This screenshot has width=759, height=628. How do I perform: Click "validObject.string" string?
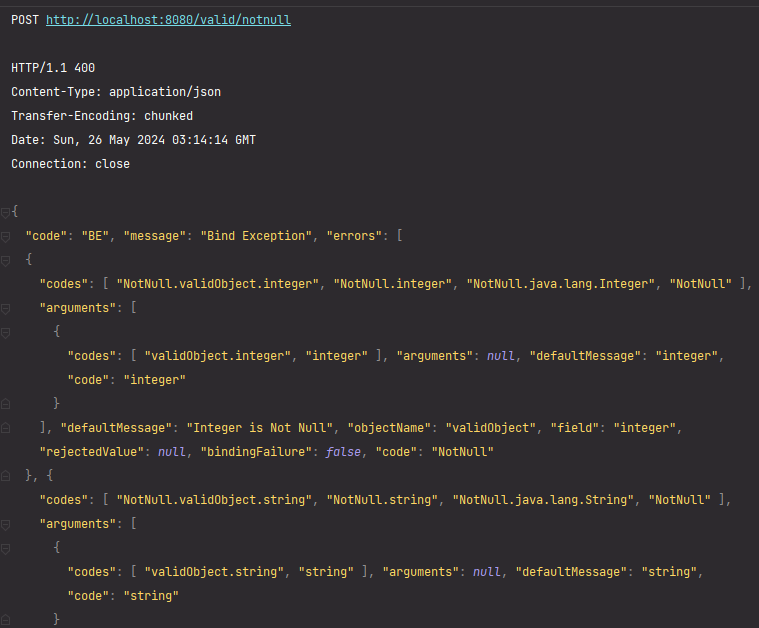pos(214,572)
